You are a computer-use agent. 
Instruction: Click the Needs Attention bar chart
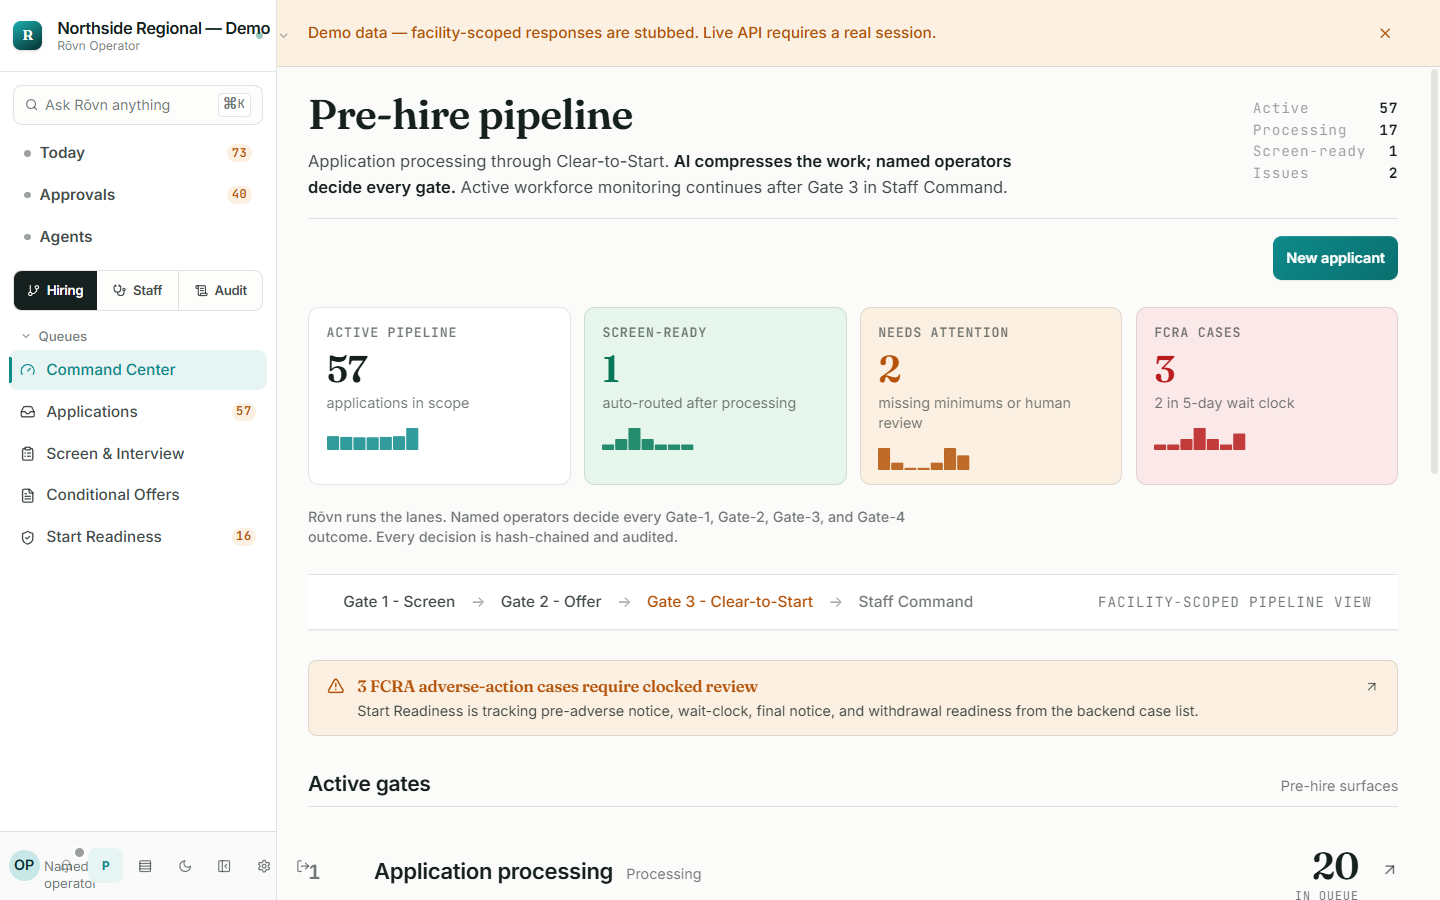[924, 459]
